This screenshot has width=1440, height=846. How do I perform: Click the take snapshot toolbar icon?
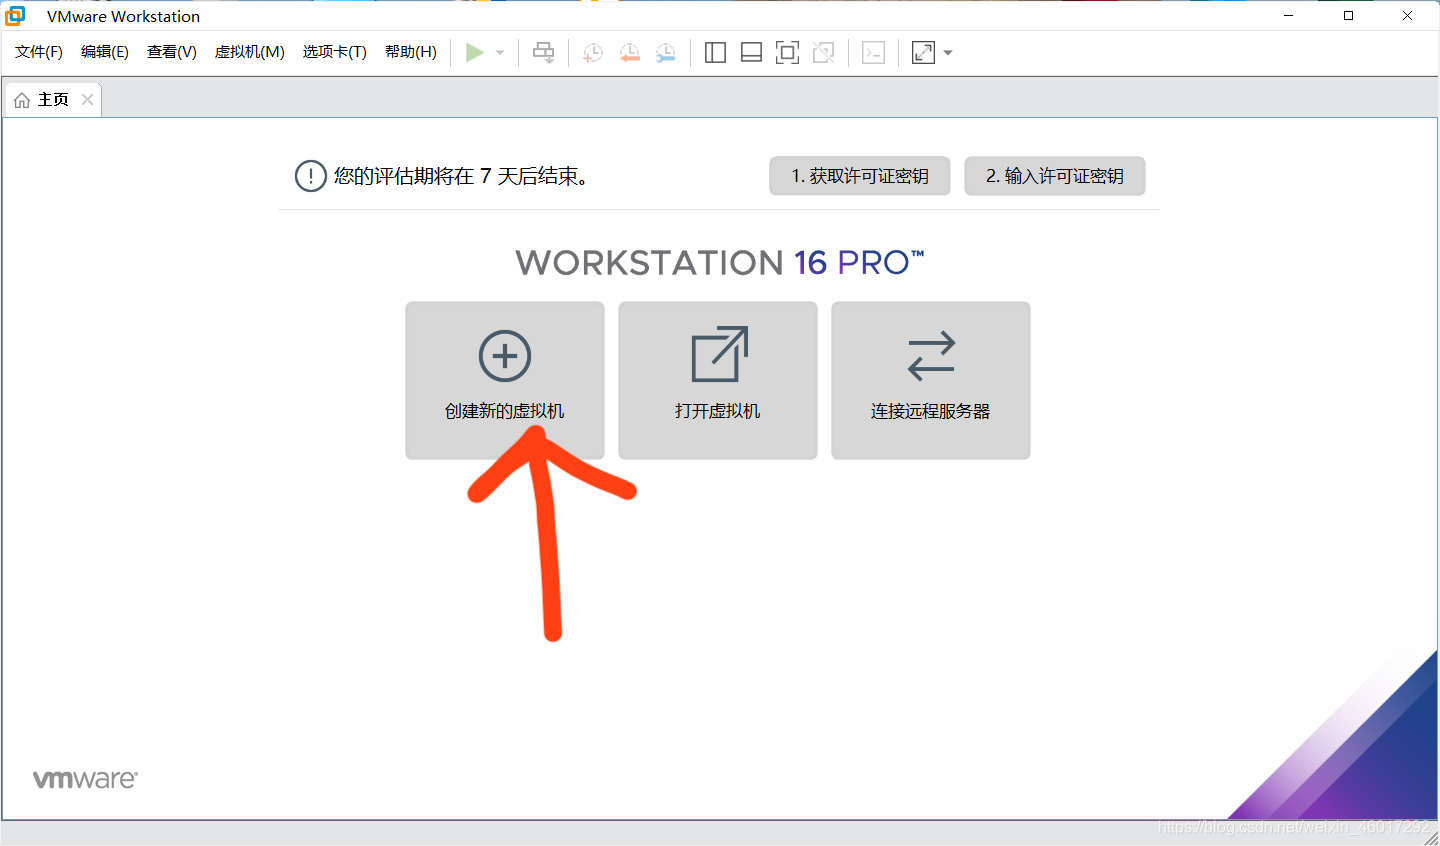tap(593, 53)
